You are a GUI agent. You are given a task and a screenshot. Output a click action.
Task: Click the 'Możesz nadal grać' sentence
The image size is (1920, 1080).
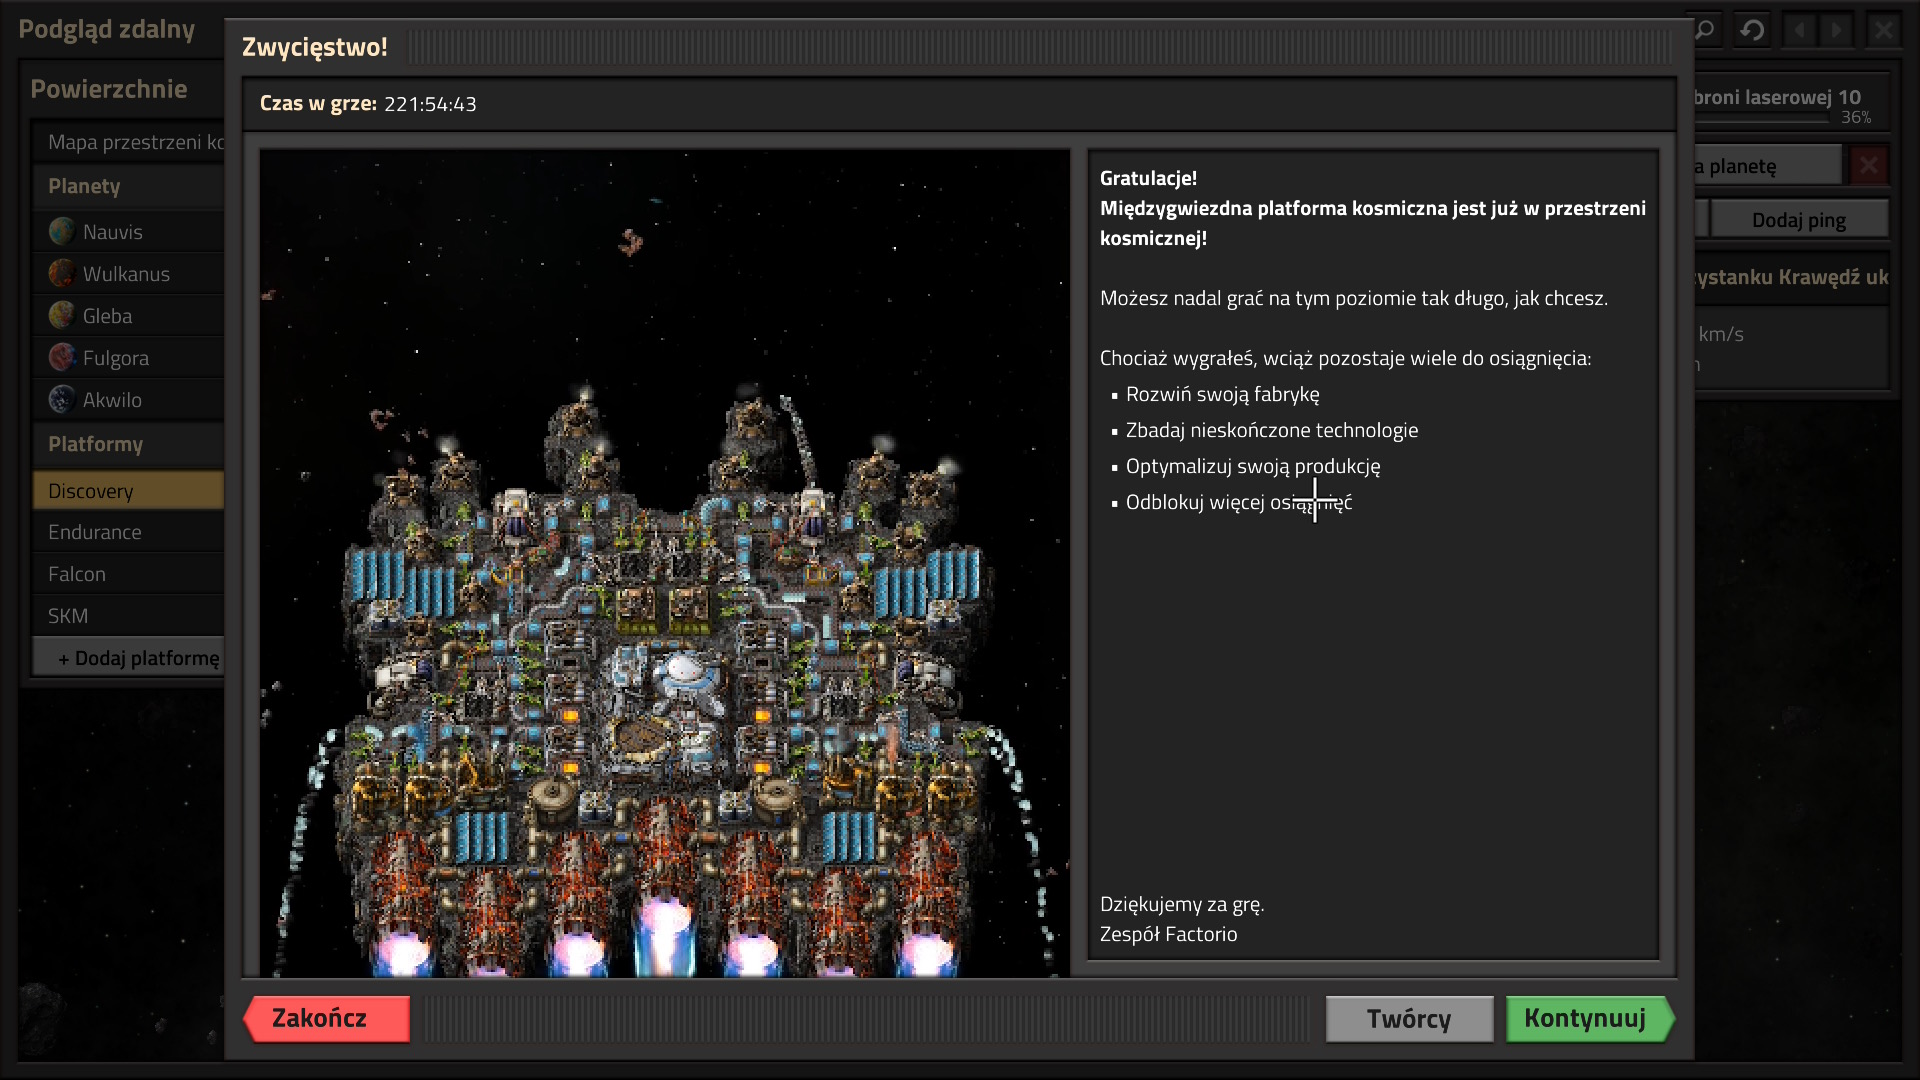coord(1354,298)
